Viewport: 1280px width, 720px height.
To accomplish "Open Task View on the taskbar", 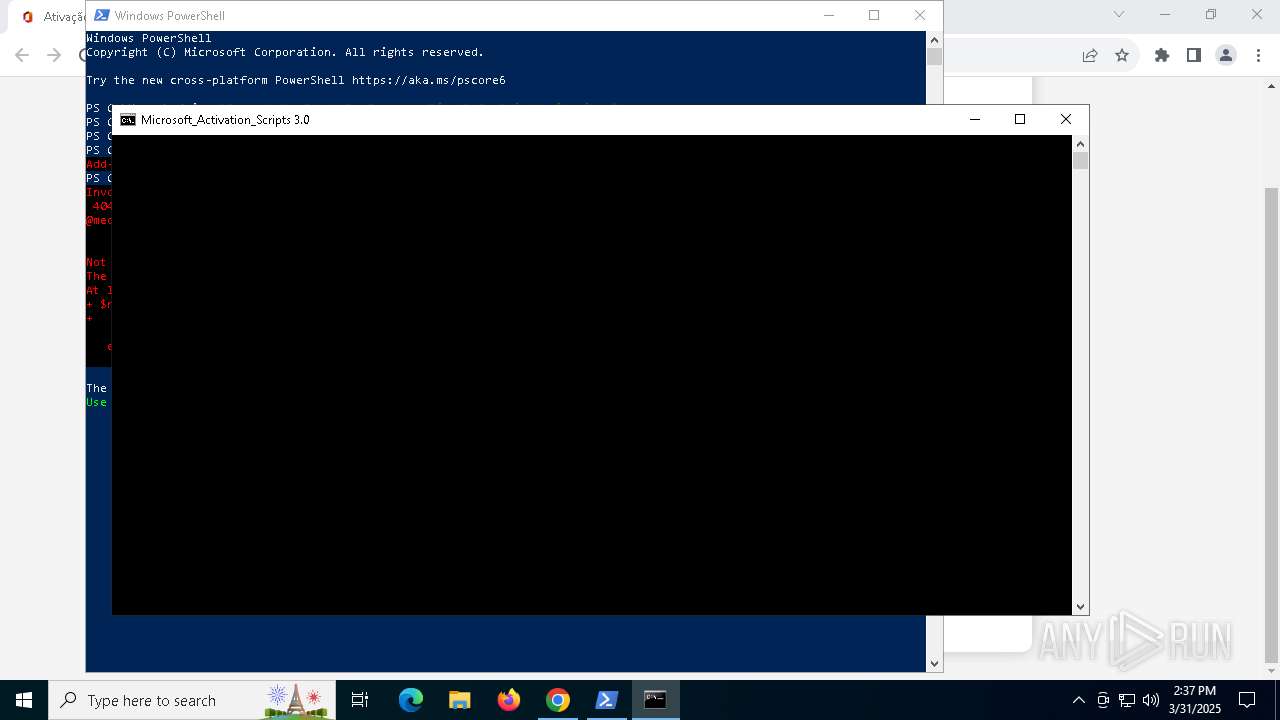I will pyautogui.click(x=360, y=700).
